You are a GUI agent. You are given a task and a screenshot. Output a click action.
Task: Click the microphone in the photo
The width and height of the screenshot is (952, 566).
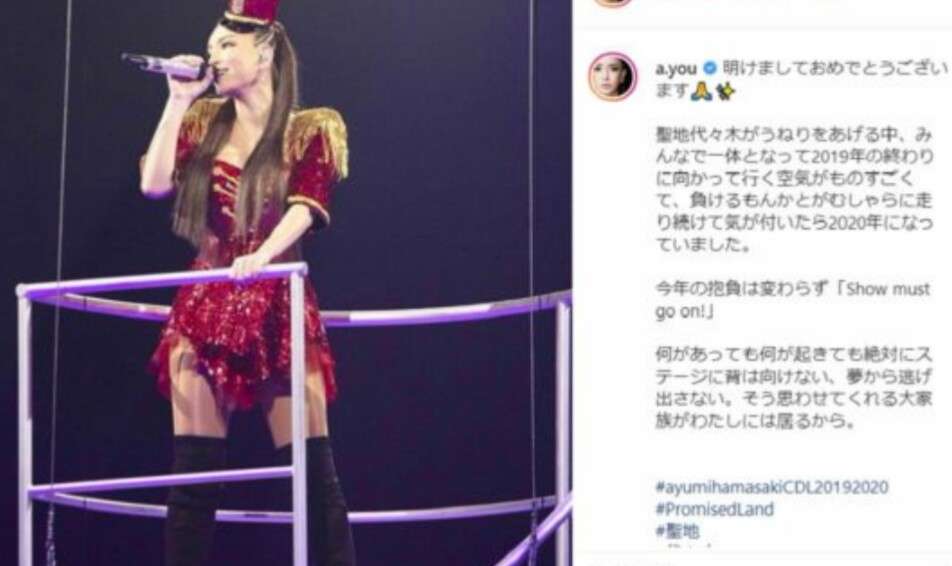(163, 66)
